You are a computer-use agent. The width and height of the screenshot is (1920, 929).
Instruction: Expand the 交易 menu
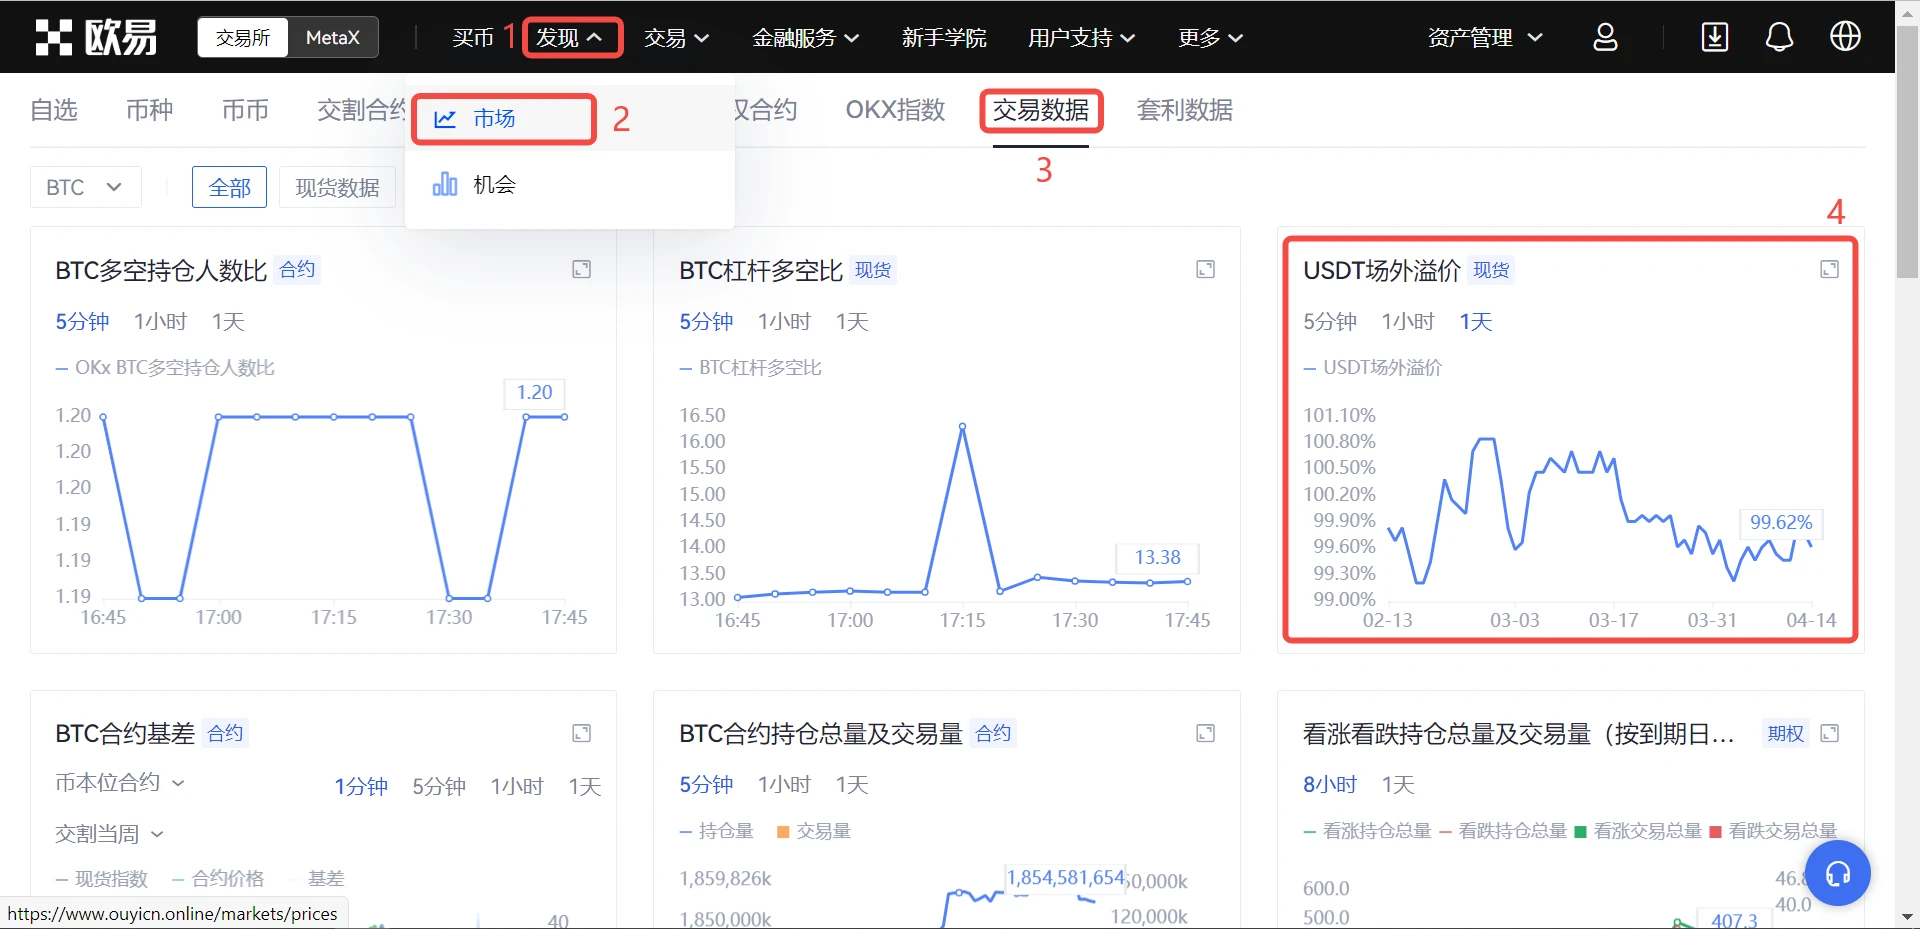pos(676,38)
